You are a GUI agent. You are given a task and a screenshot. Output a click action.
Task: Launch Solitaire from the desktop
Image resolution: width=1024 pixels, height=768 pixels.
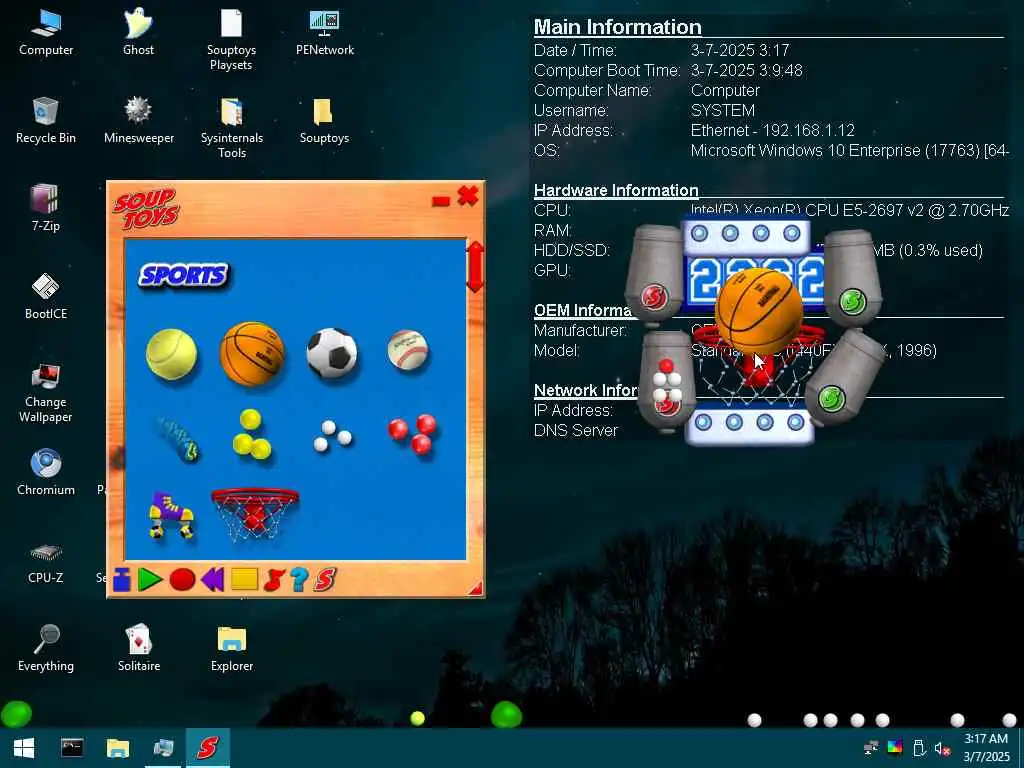point(138,648)
